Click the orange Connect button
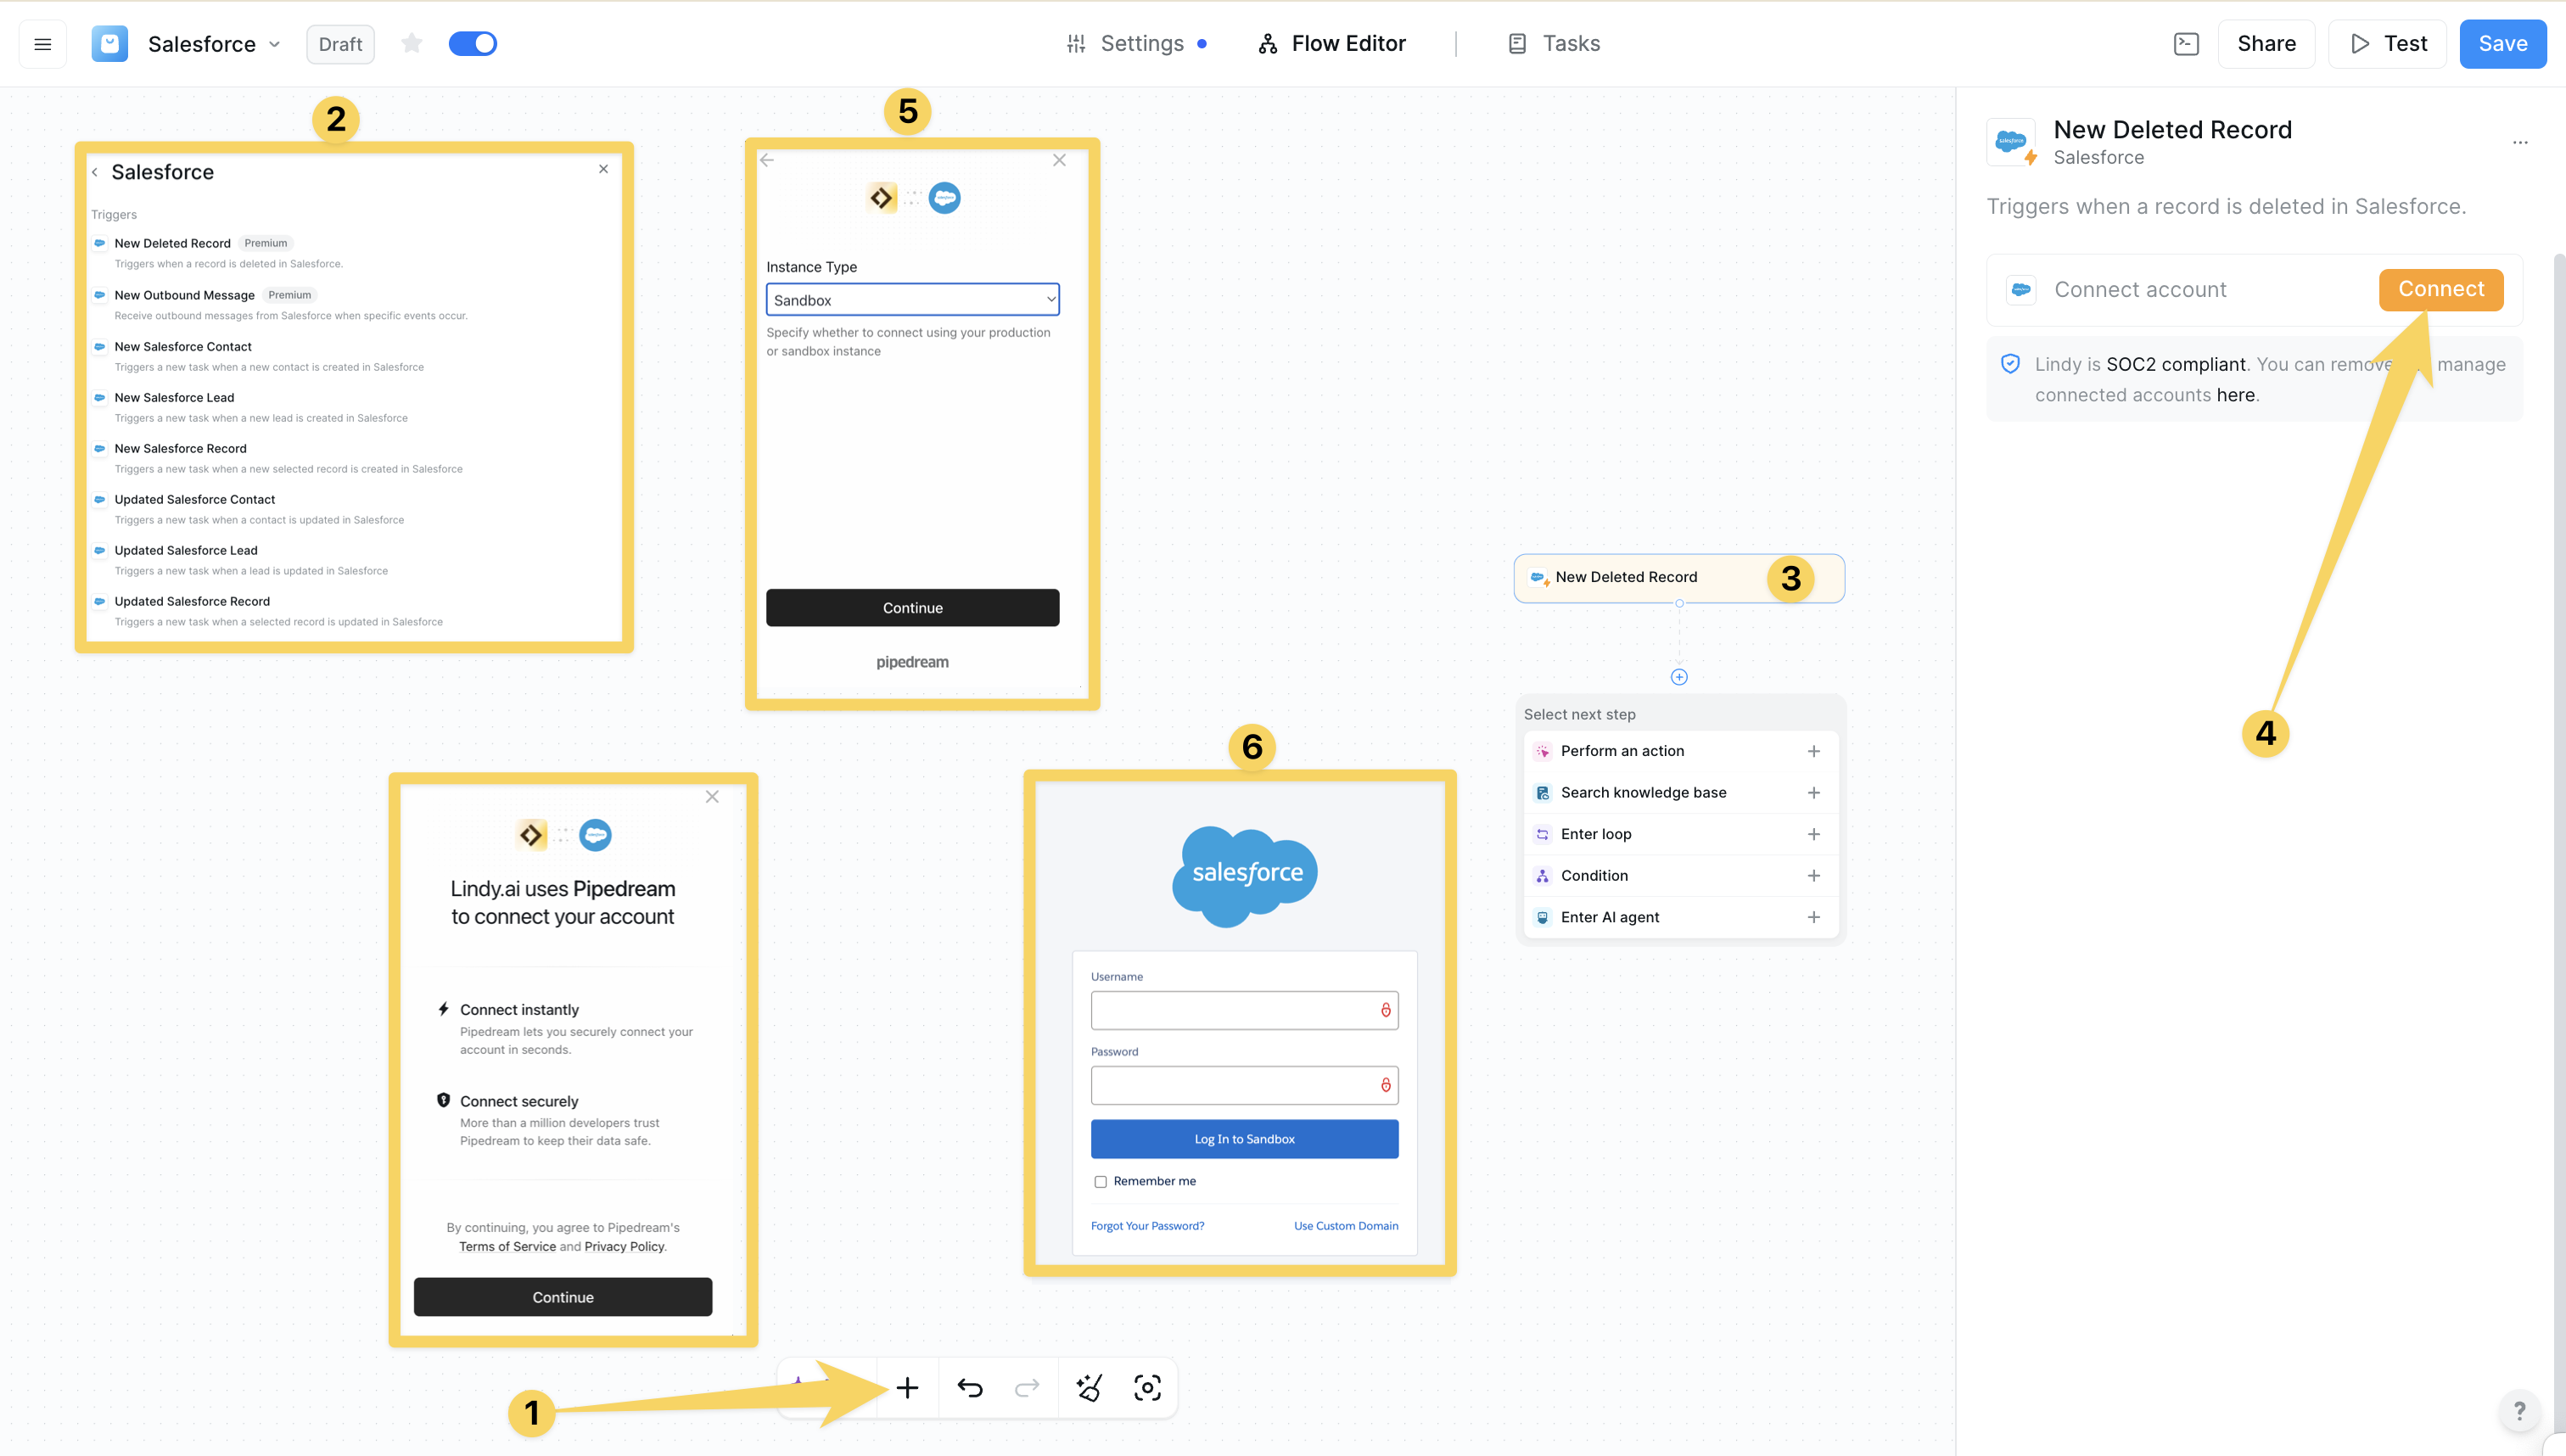This screenshot has width=2566, height=1456. pyautogui.click(x=2440, y=289)
